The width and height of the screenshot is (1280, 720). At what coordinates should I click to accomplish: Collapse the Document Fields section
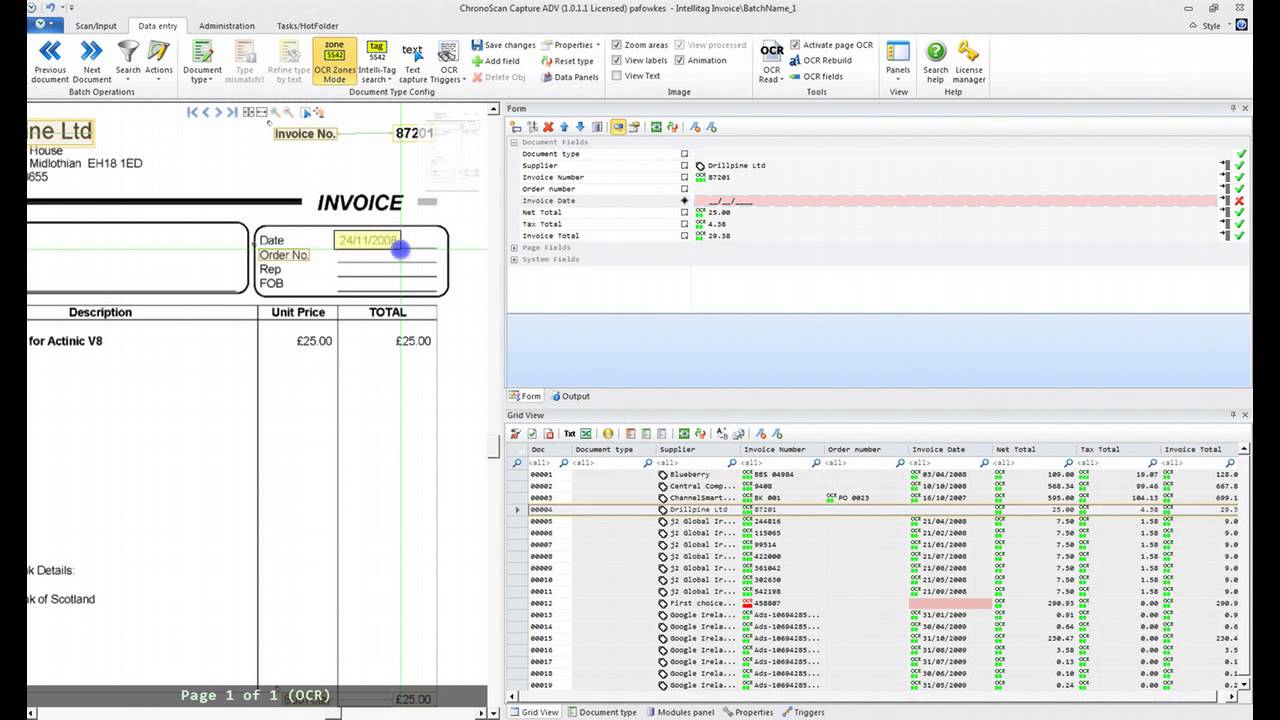[514, 142]
